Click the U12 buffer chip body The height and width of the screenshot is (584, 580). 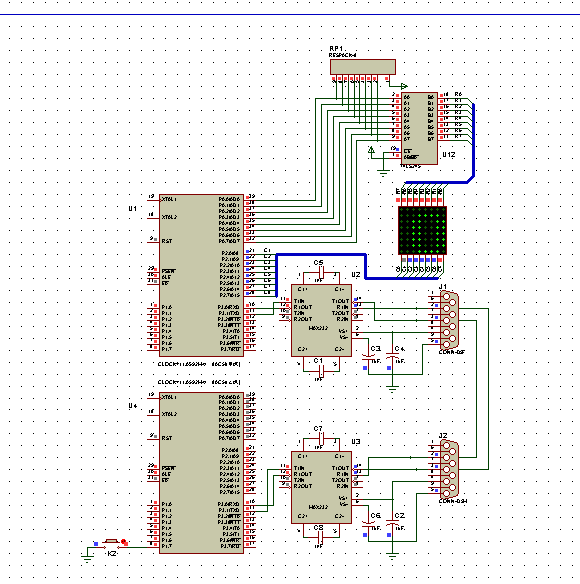(419, 128)
